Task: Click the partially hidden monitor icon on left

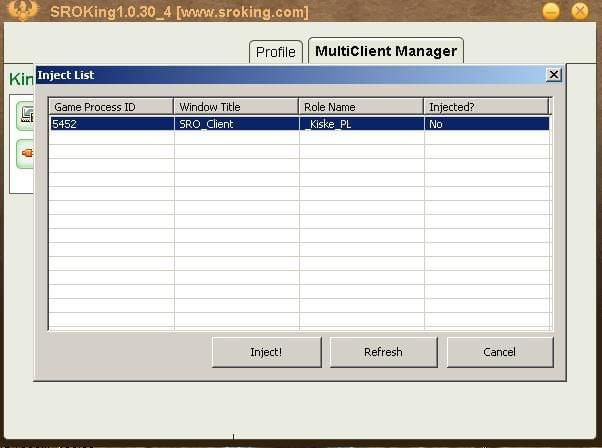Action: click(24, 117)
